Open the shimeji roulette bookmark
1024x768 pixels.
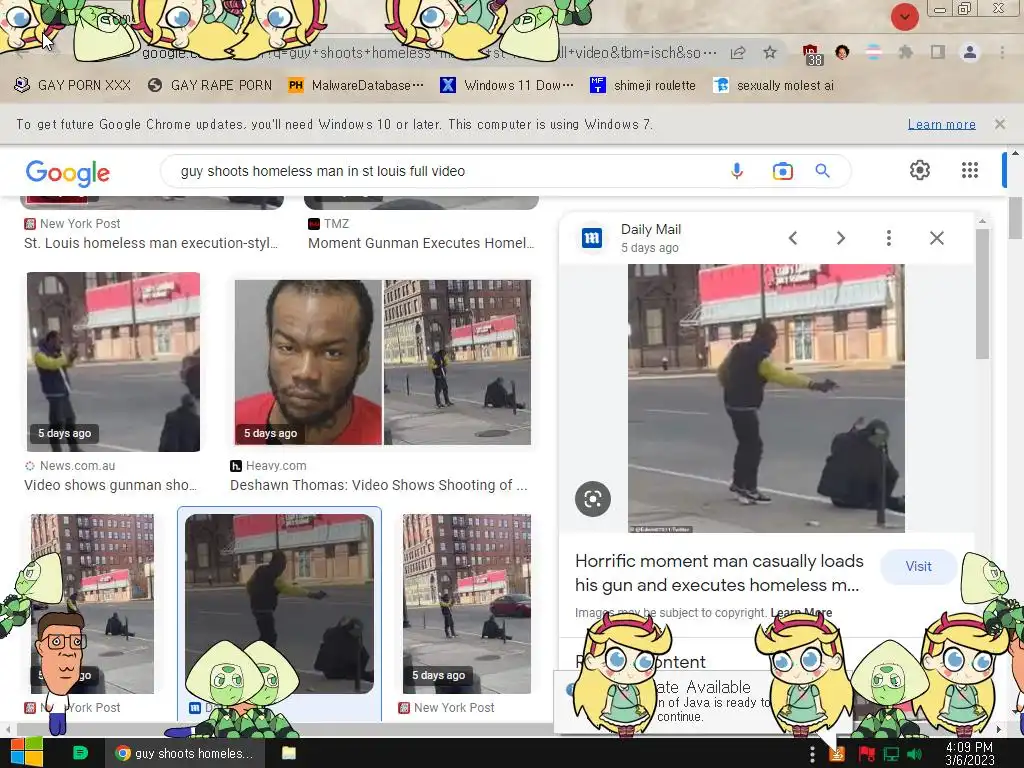643,86
